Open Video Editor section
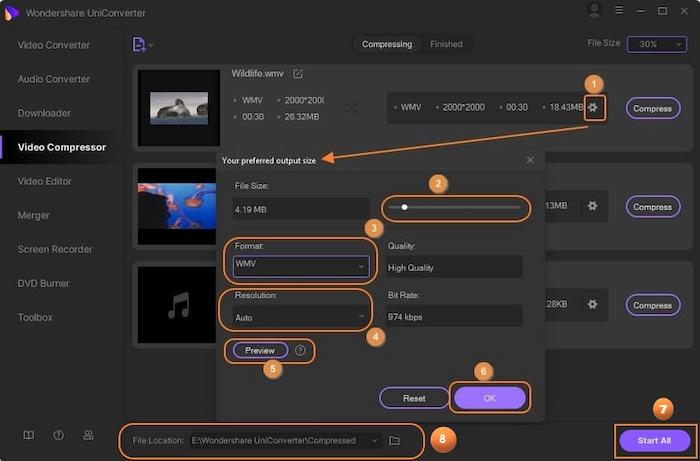This screenshot has width=700, height=461. [x=44, y=181]
